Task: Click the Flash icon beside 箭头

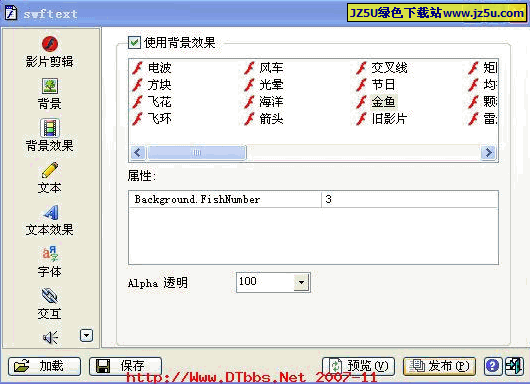Action: tap(249, 119)
